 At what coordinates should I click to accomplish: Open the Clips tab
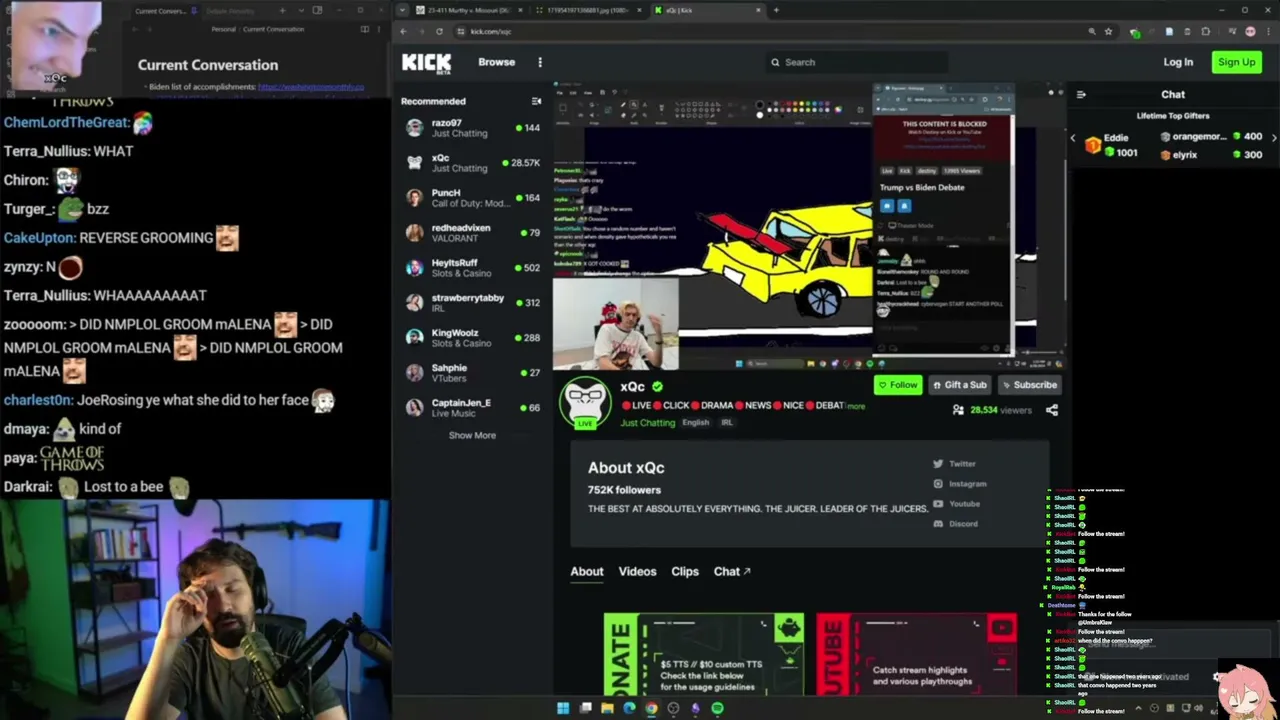pyautogui.click(x=685, y=572)
